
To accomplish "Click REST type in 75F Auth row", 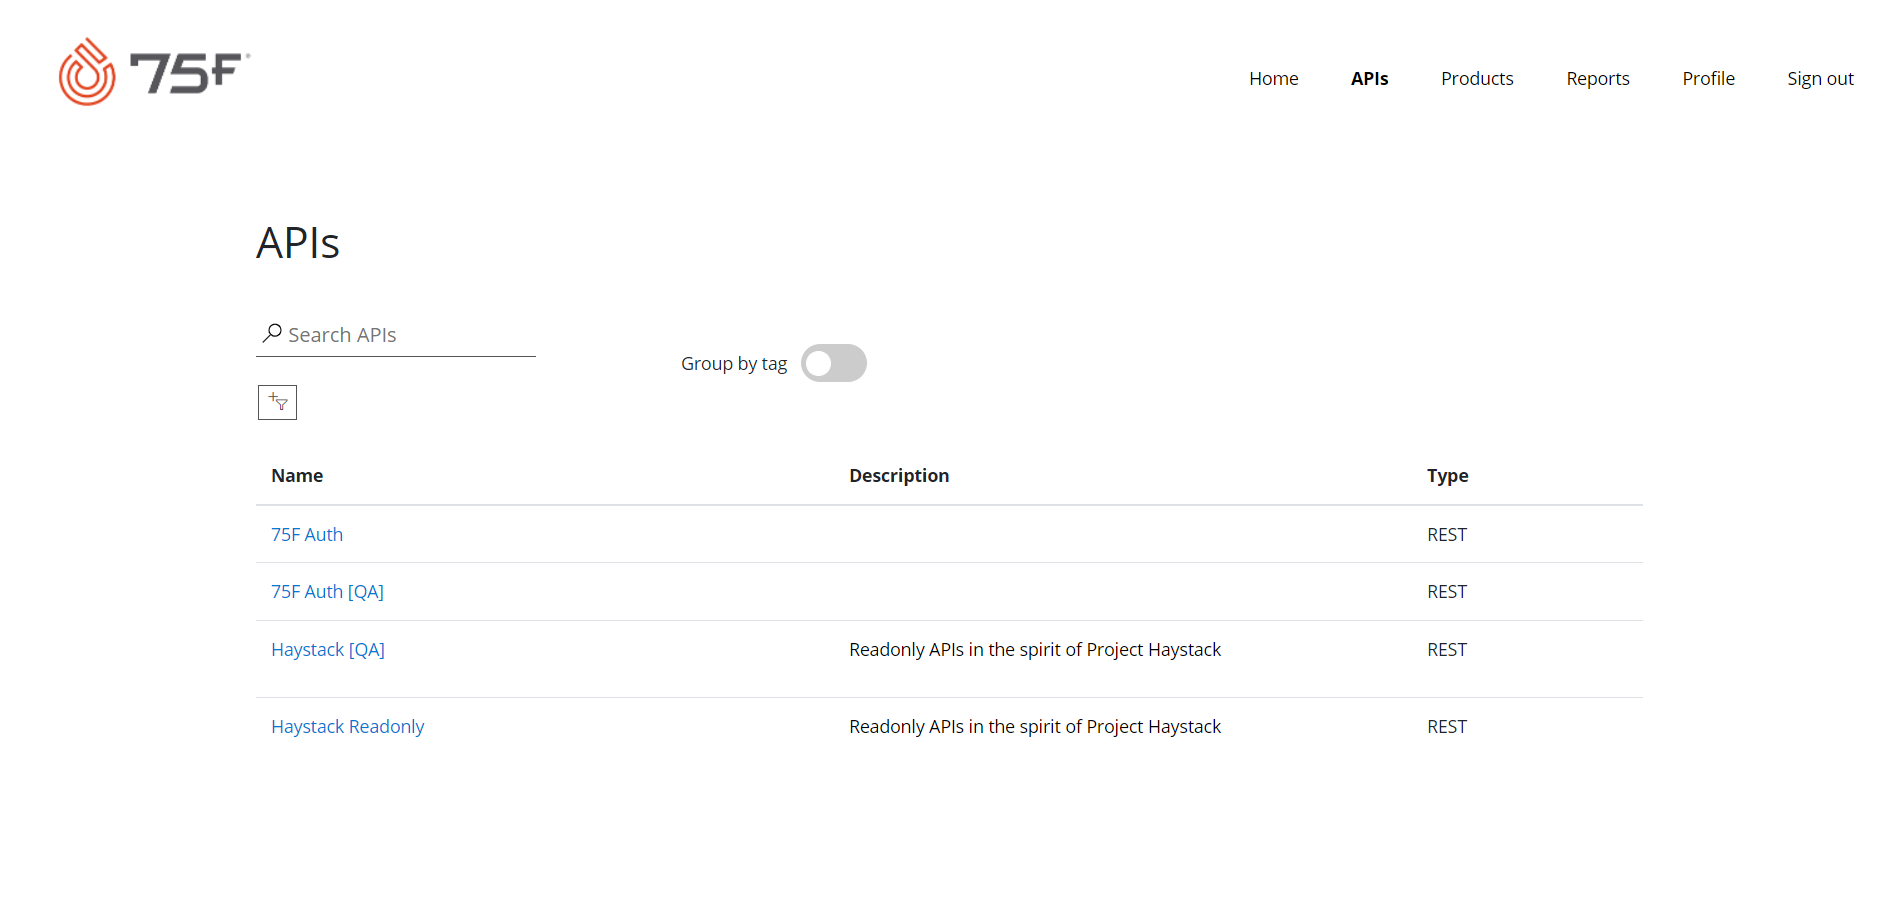I will 1446,534.
